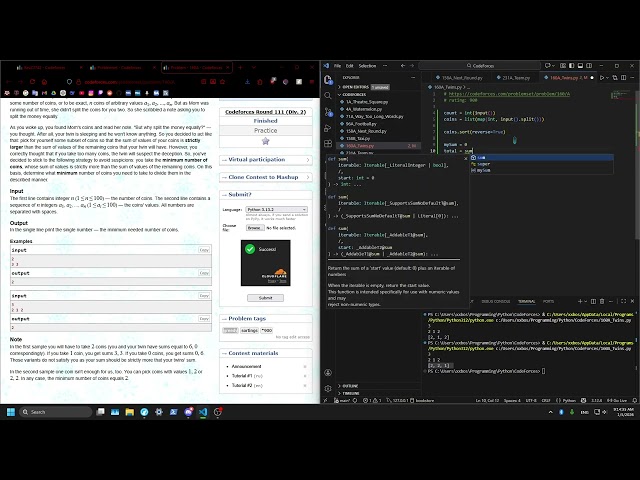Viewport: 640px width, 480px height.
Task: Check the Cloudflare Success verification box
Action: tap(250, 249)
